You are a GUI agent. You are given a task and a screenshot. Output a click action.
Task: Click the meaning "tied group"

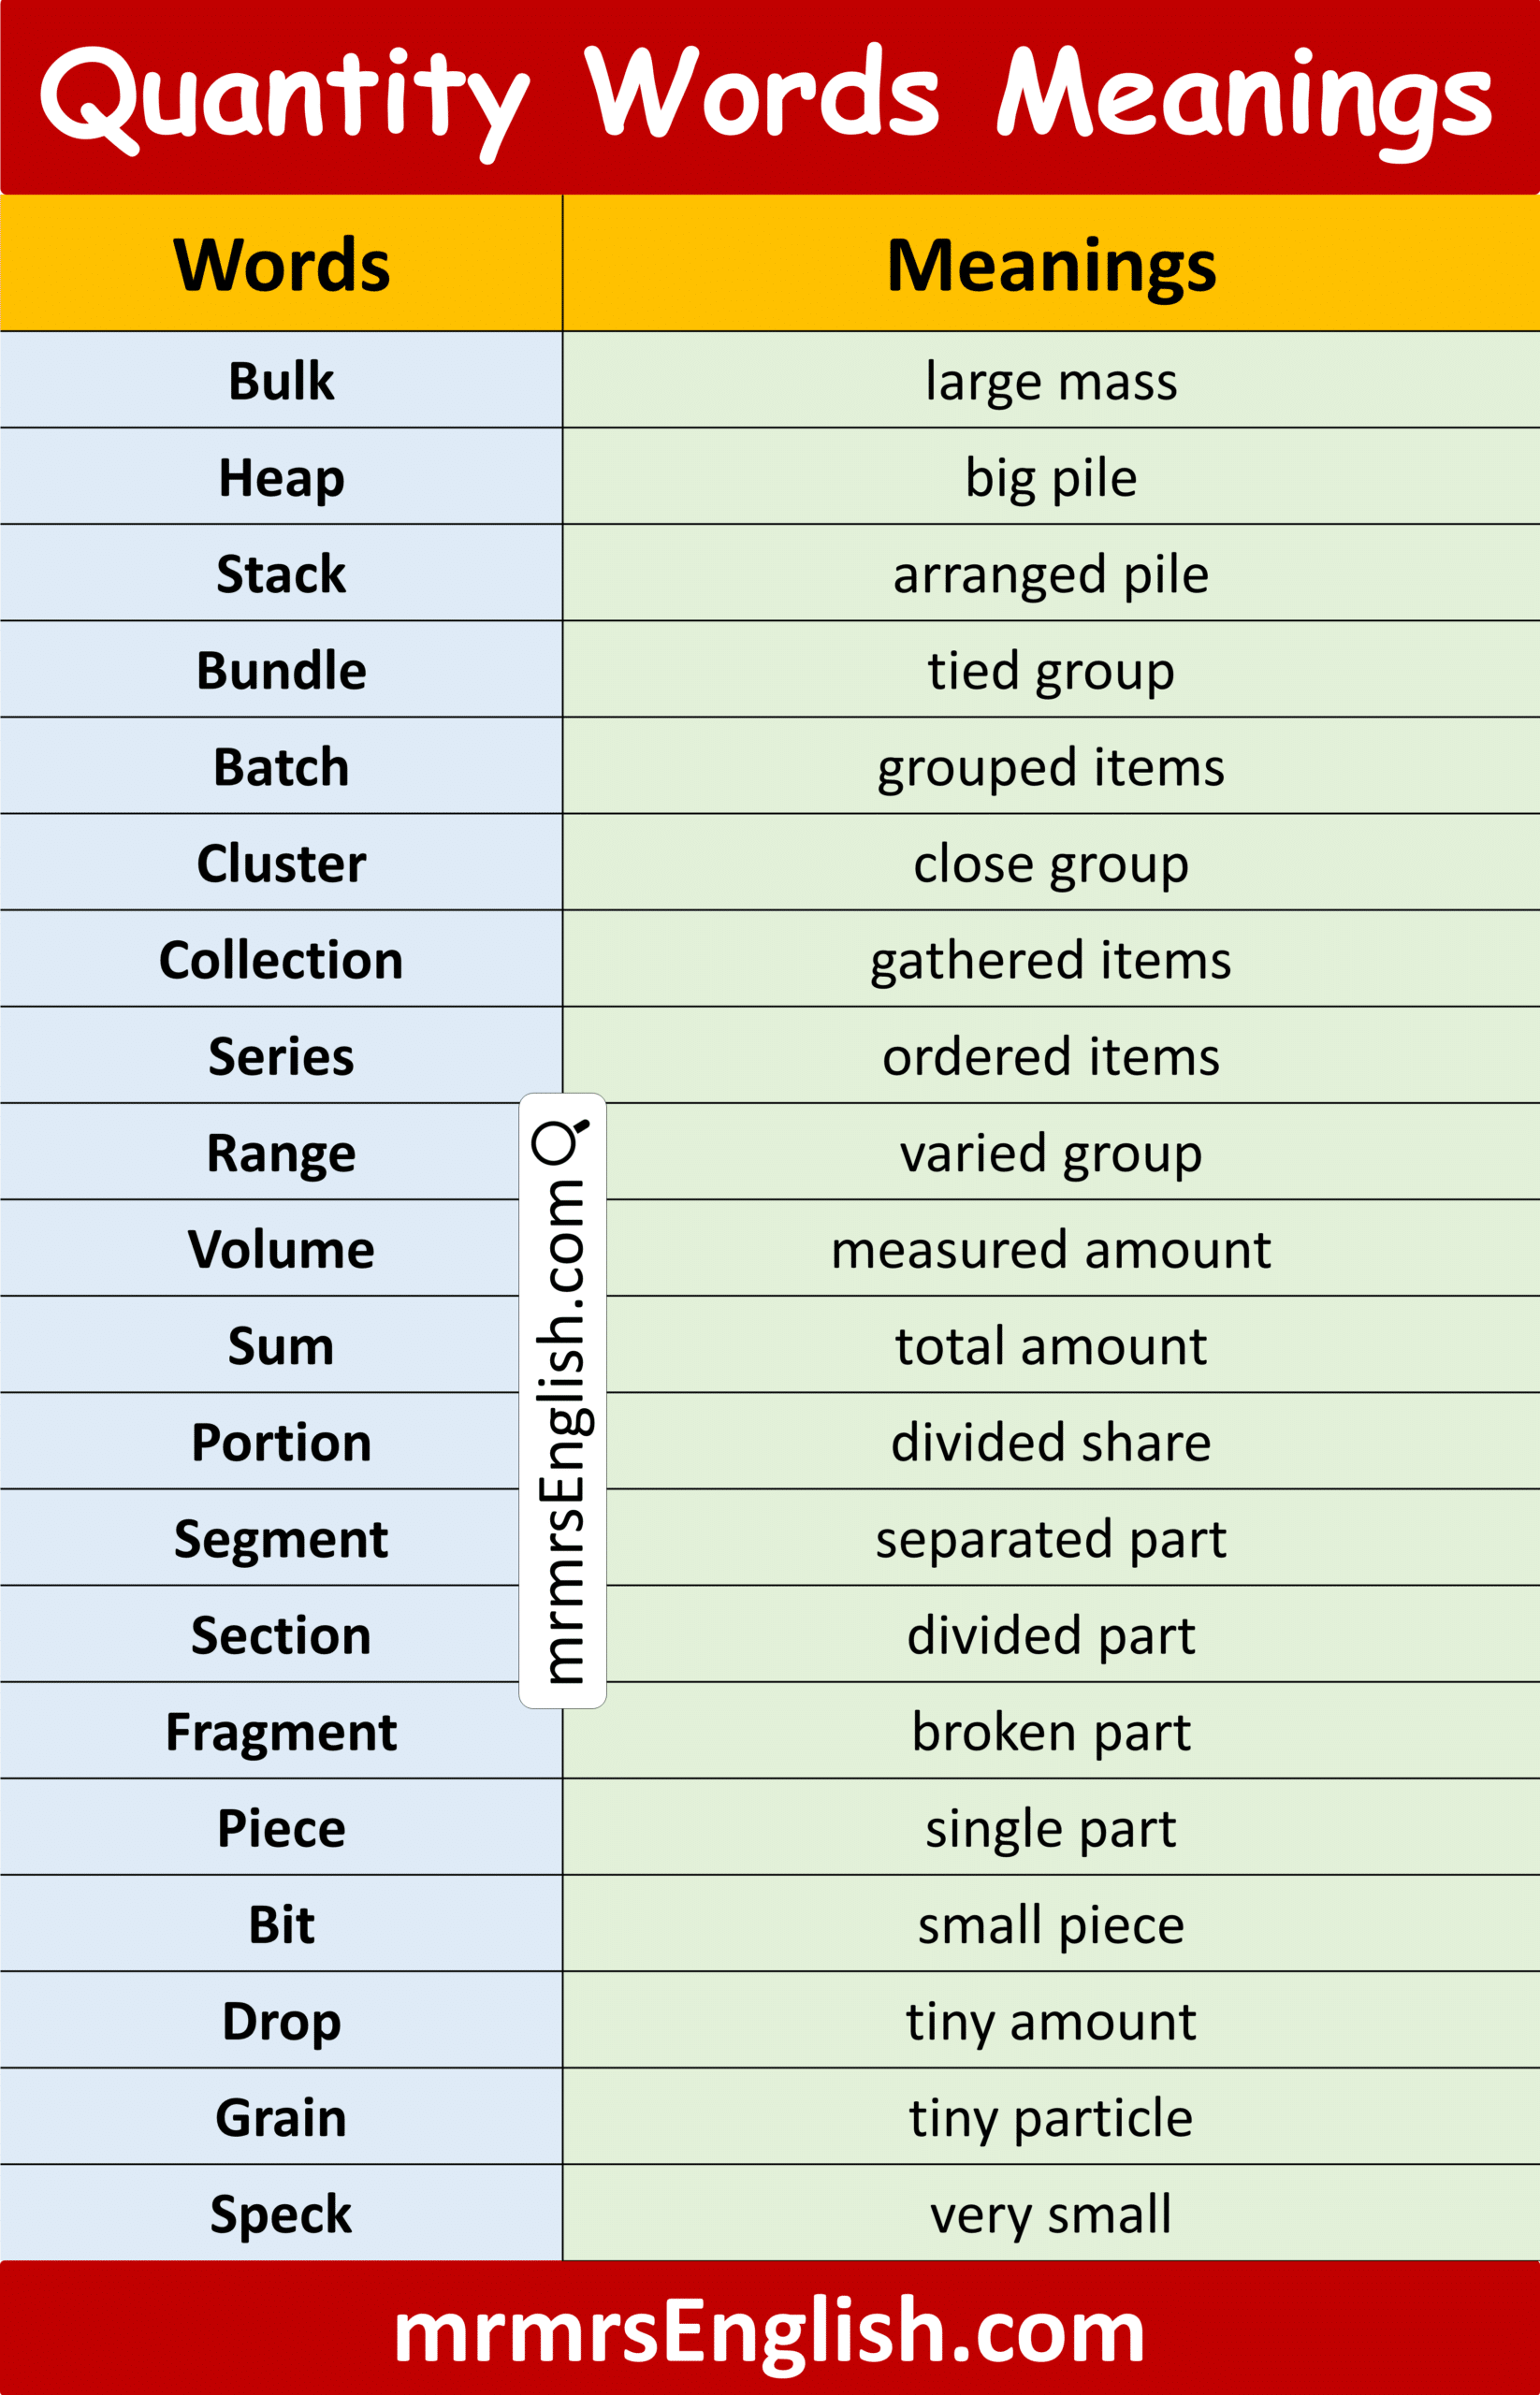pos(1051,670)
